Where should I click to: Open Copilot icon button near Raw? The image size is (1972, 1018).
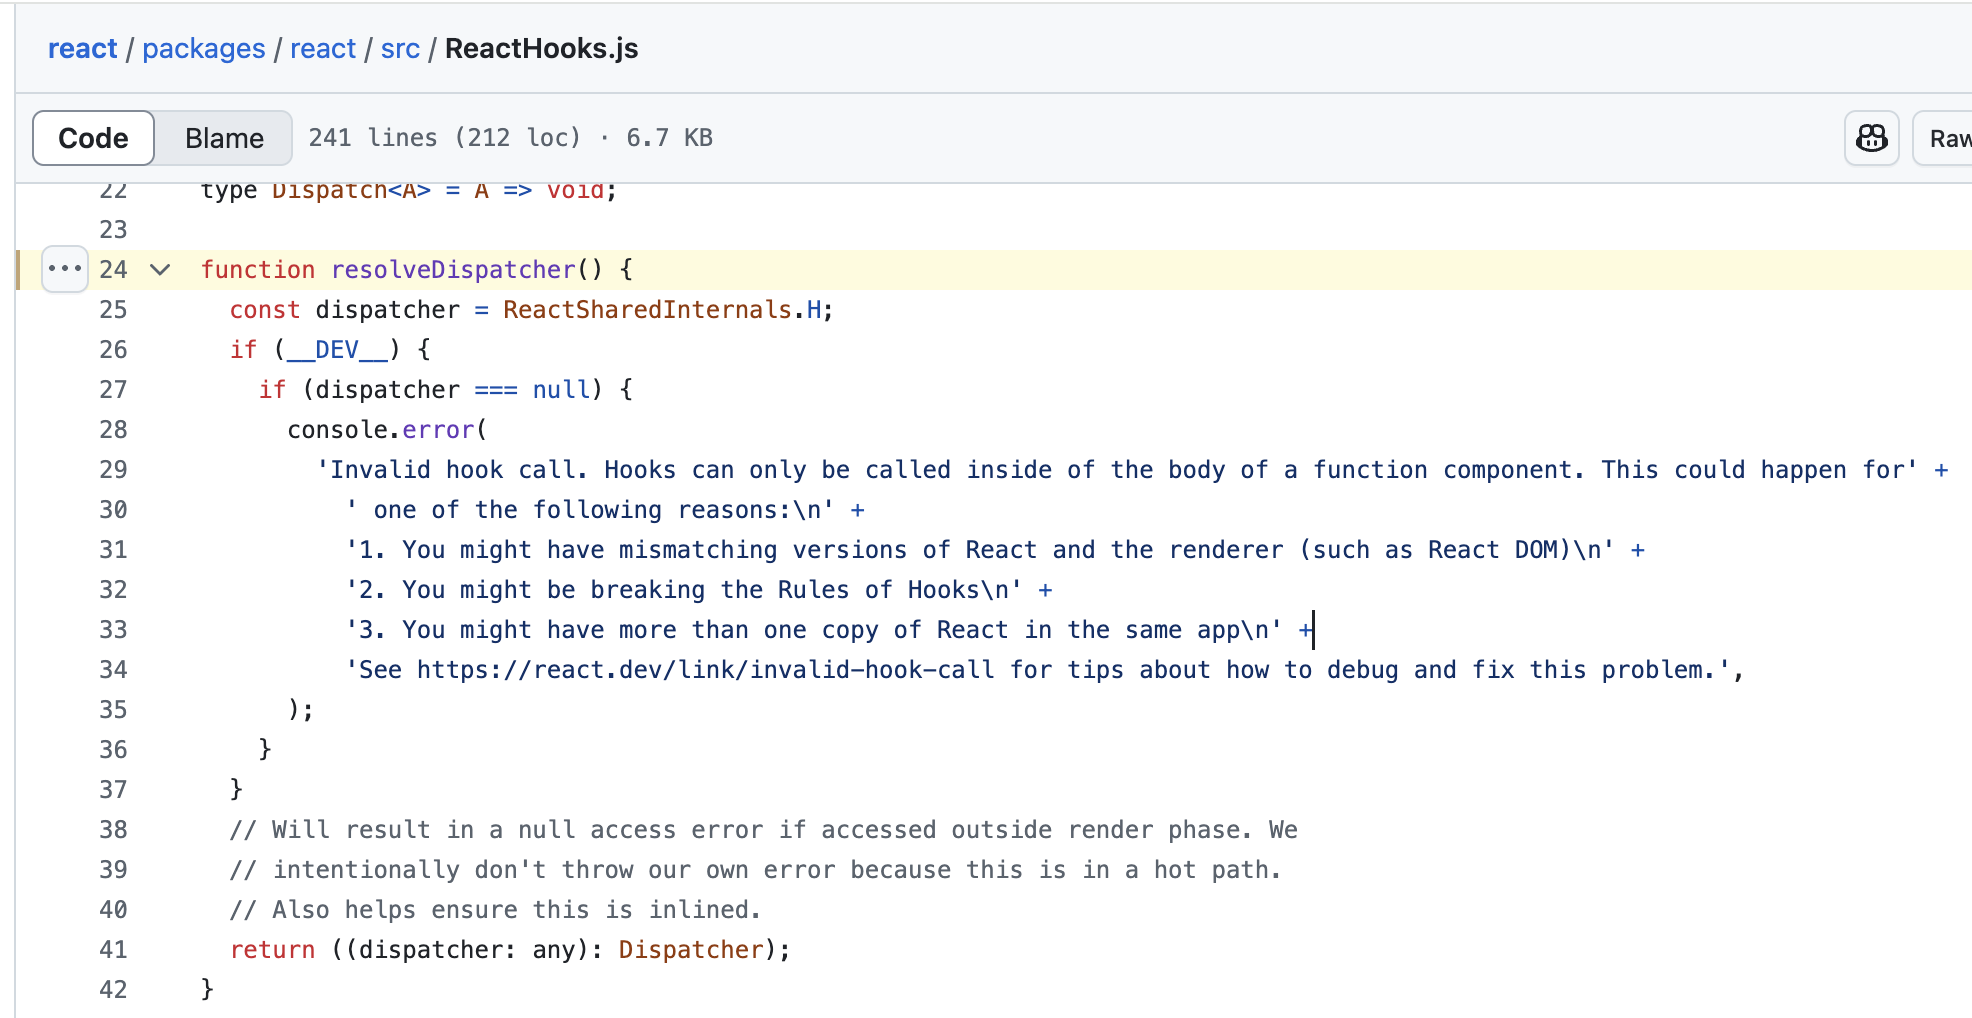1871,138
